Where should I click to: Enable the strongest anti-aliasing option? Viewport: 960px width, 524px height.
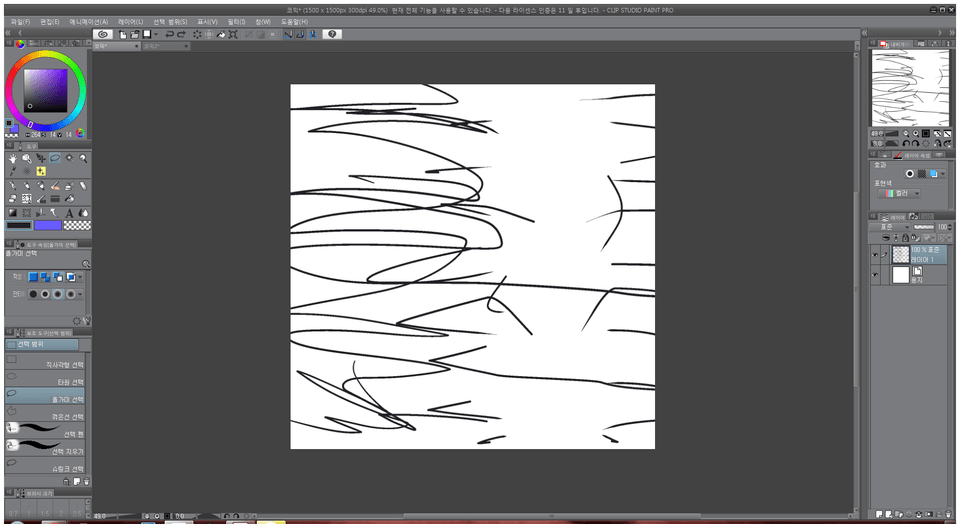(73, 294)
